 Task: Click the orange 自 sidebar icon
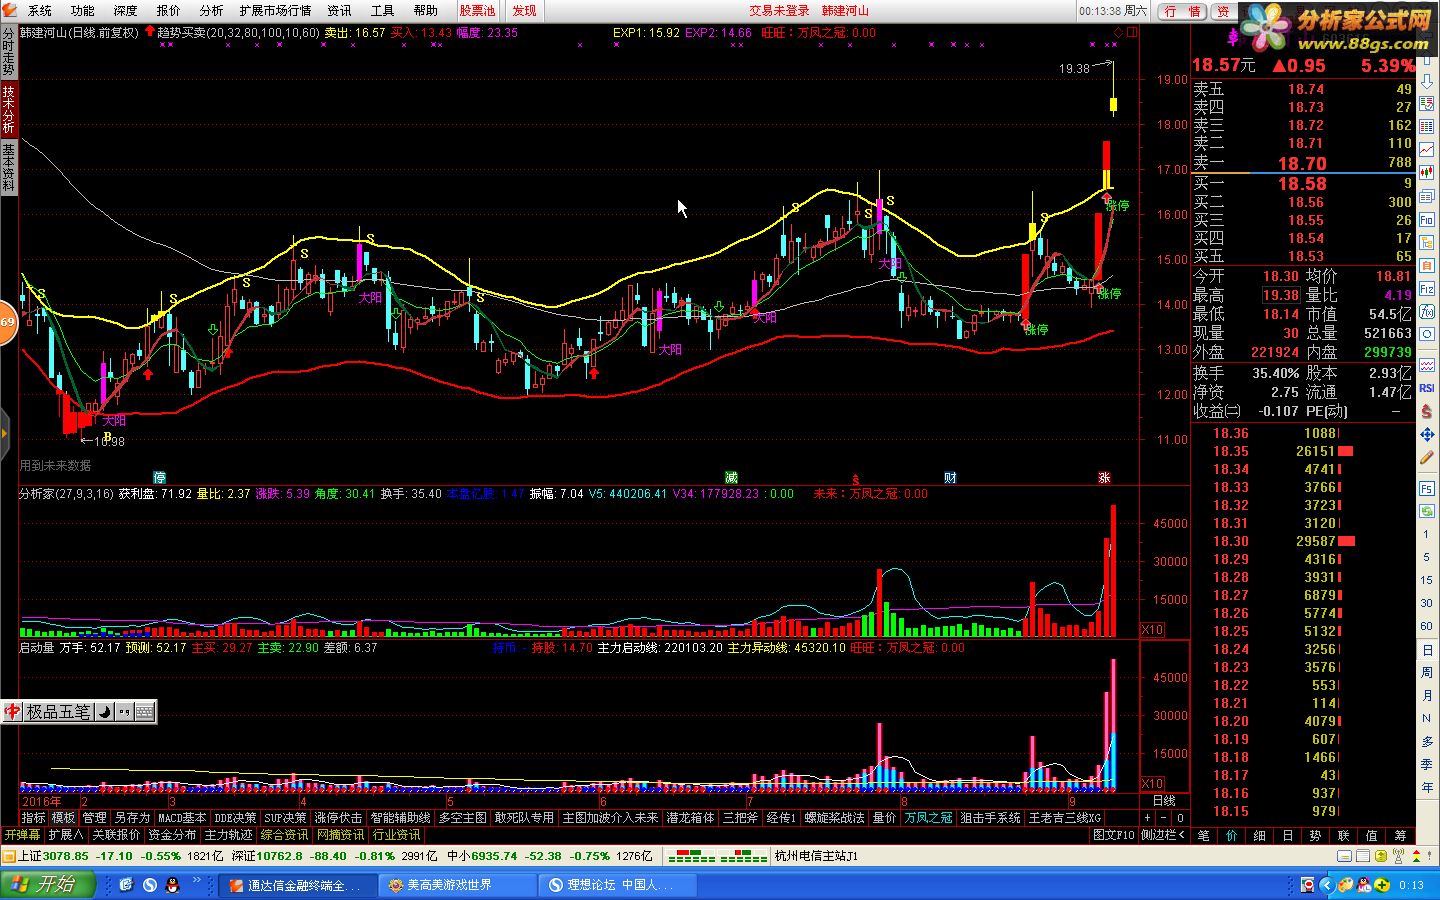click(x=1427, y=267)
